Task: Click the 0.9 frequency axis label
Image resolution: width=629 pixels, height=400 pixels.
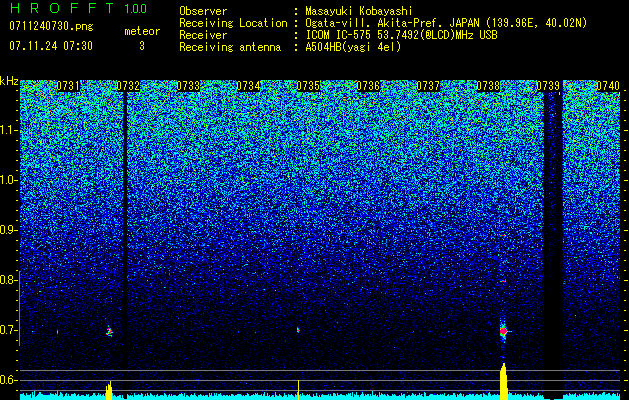Action: click(x=9, y=230)
